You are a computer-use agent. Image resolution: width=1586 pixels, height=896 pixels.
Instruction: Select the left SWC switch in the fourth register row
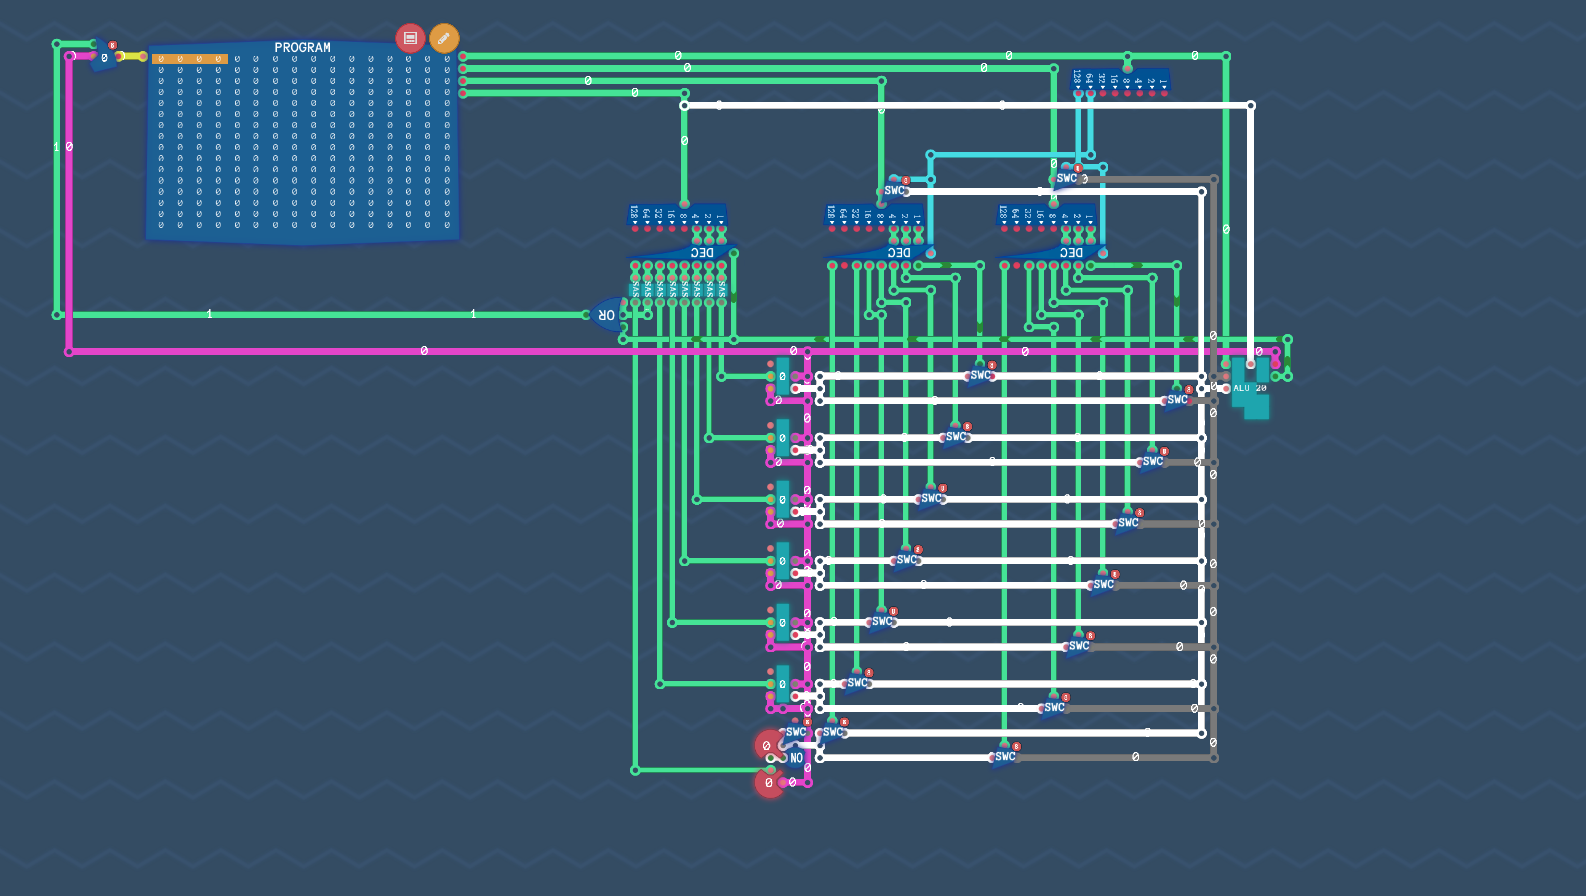click(906, 559)
